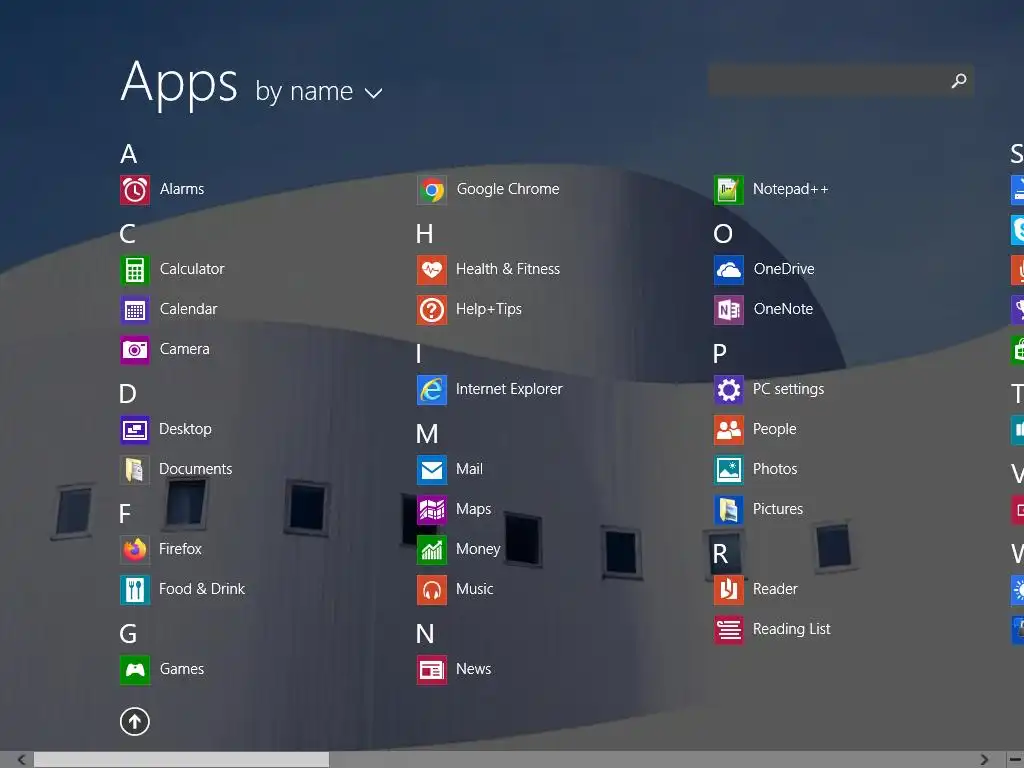Open the Calendar app icon
Screen dimensions: 1024x768
coord(135,310)
